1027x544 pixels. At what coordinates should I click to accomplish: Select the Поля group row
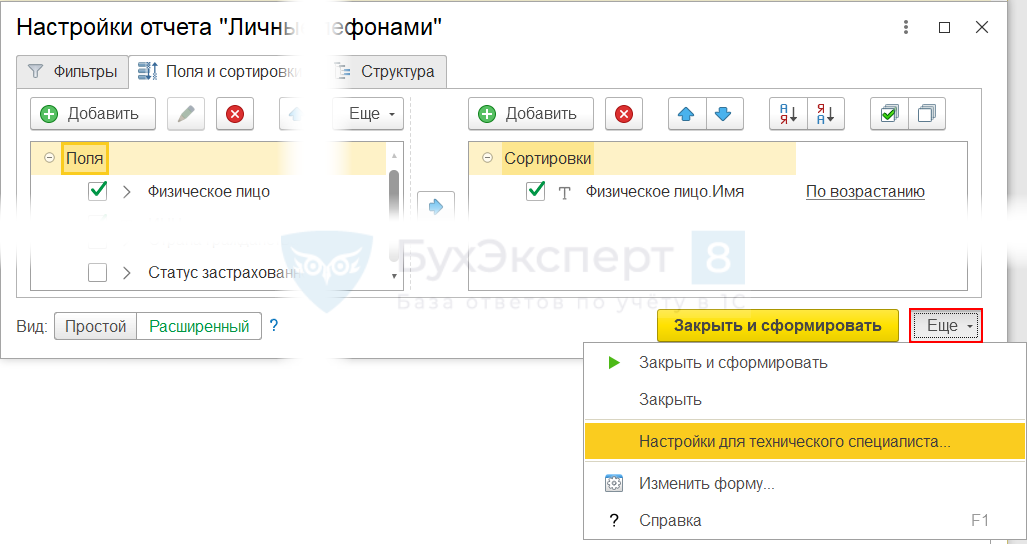coord(209,158)
